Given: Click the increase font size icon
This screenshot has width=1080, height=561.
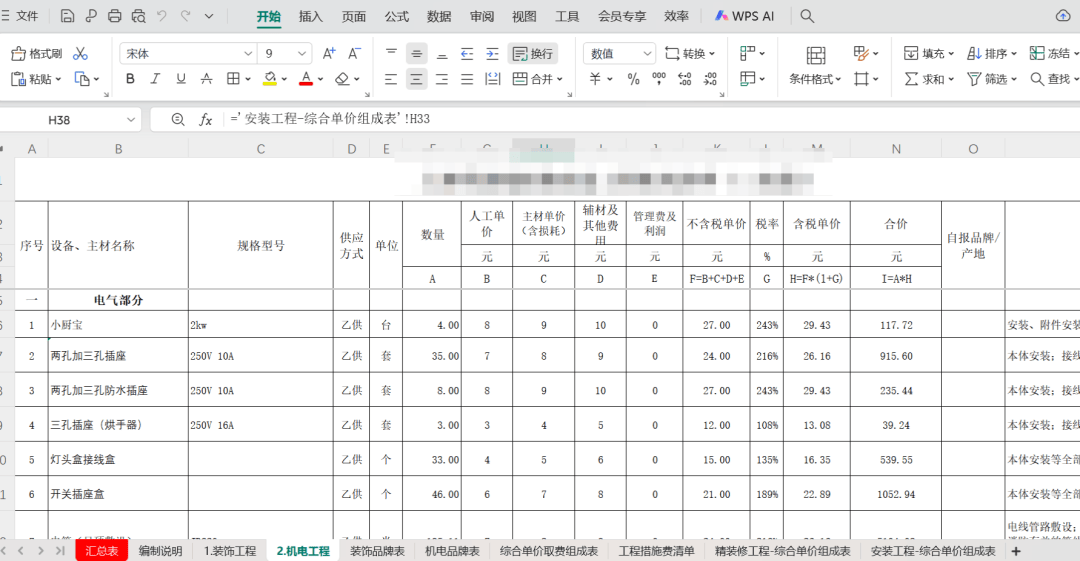Looking at the screenshot, I should pyautogui.click(x=328, y=54).
